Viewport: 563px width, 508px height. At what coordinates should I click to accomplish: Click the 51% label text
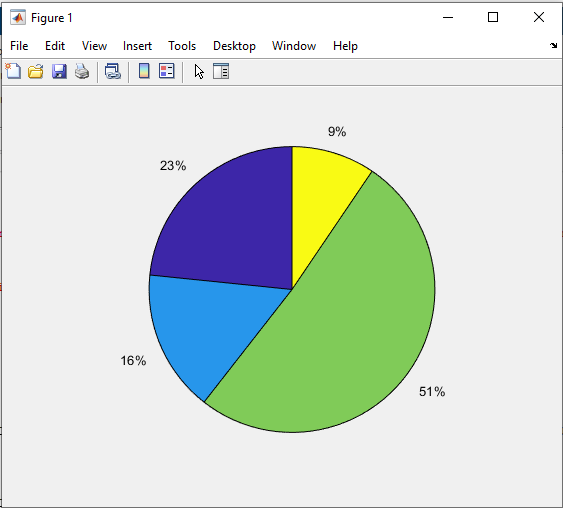tap(432, 391)
